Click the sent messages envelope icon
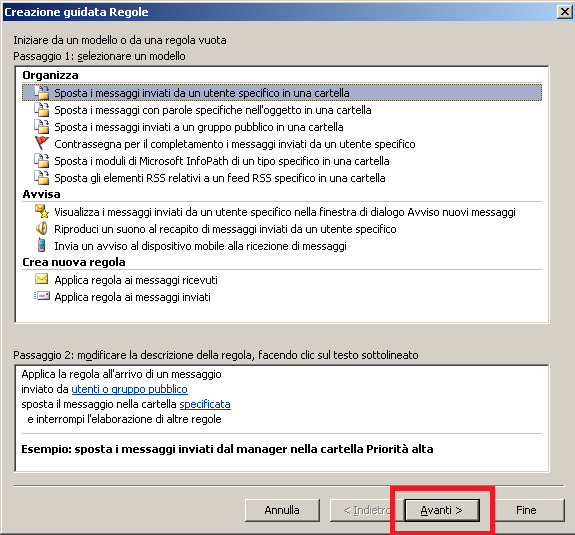Image resolution: width=575 pixels, height=535 pixels. (x=42, y=296)
